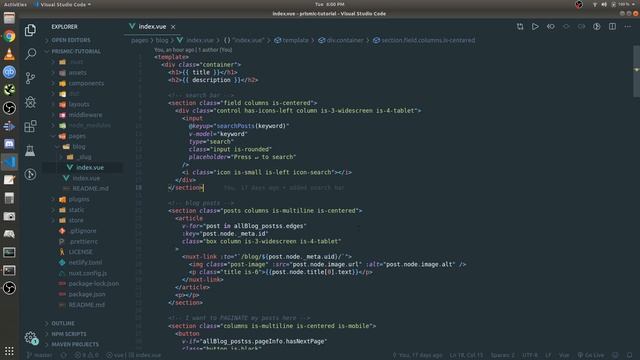Click the Ln, Col cursor position status item
Image resolution: width=640 pixels, height=360 pixels.
pos(466,356)
